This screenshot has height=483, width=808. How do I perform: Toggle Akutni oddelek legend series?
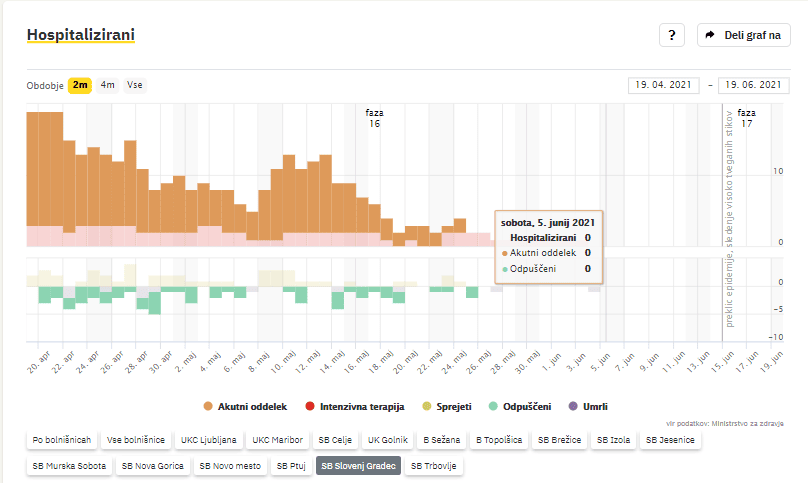(245, 407)
